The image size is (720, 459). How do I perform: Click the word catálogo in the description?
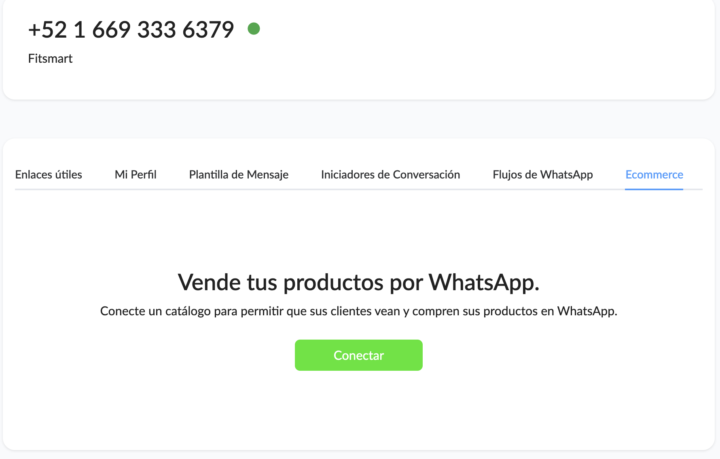(188, 311)
